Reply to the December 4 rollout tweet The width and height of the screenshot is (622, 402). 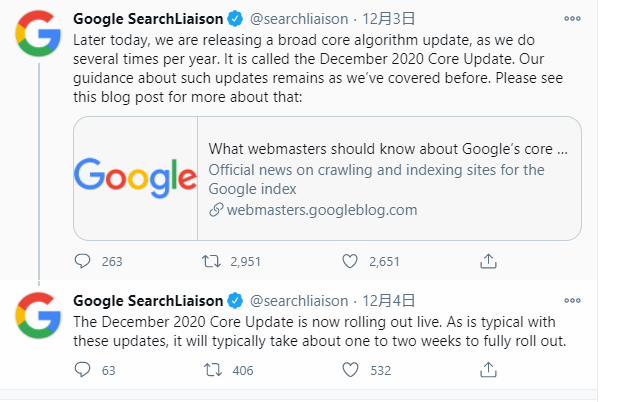83,371
